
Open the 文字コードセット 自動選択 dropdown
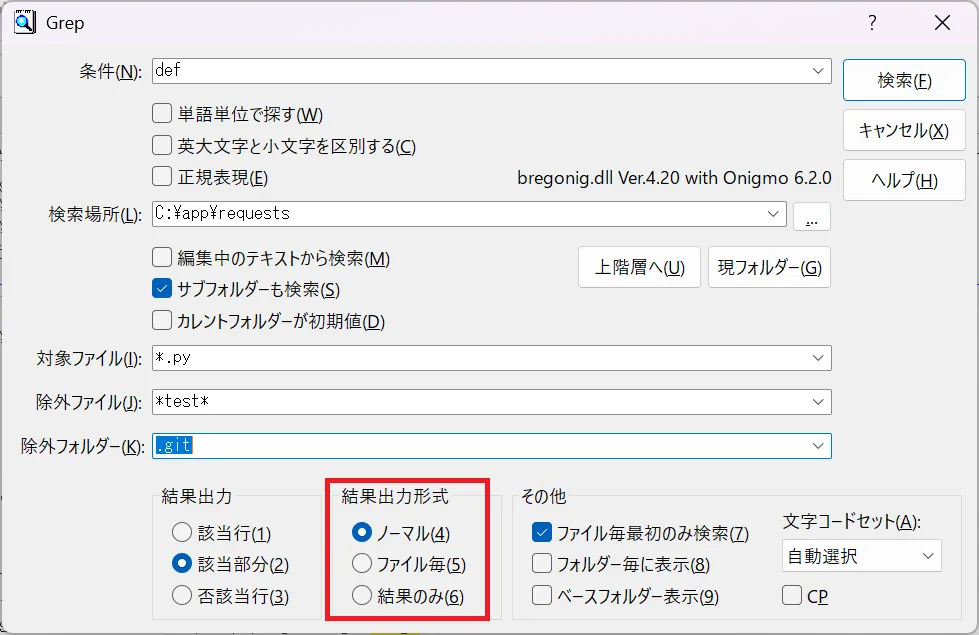927,556
